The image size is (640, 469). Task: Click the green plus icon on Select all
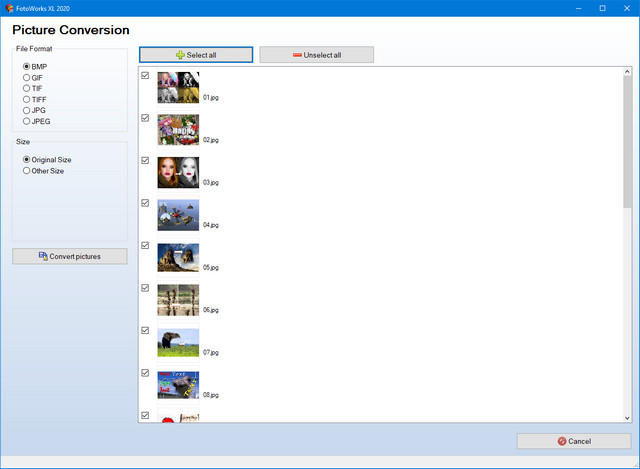[180, 55]
